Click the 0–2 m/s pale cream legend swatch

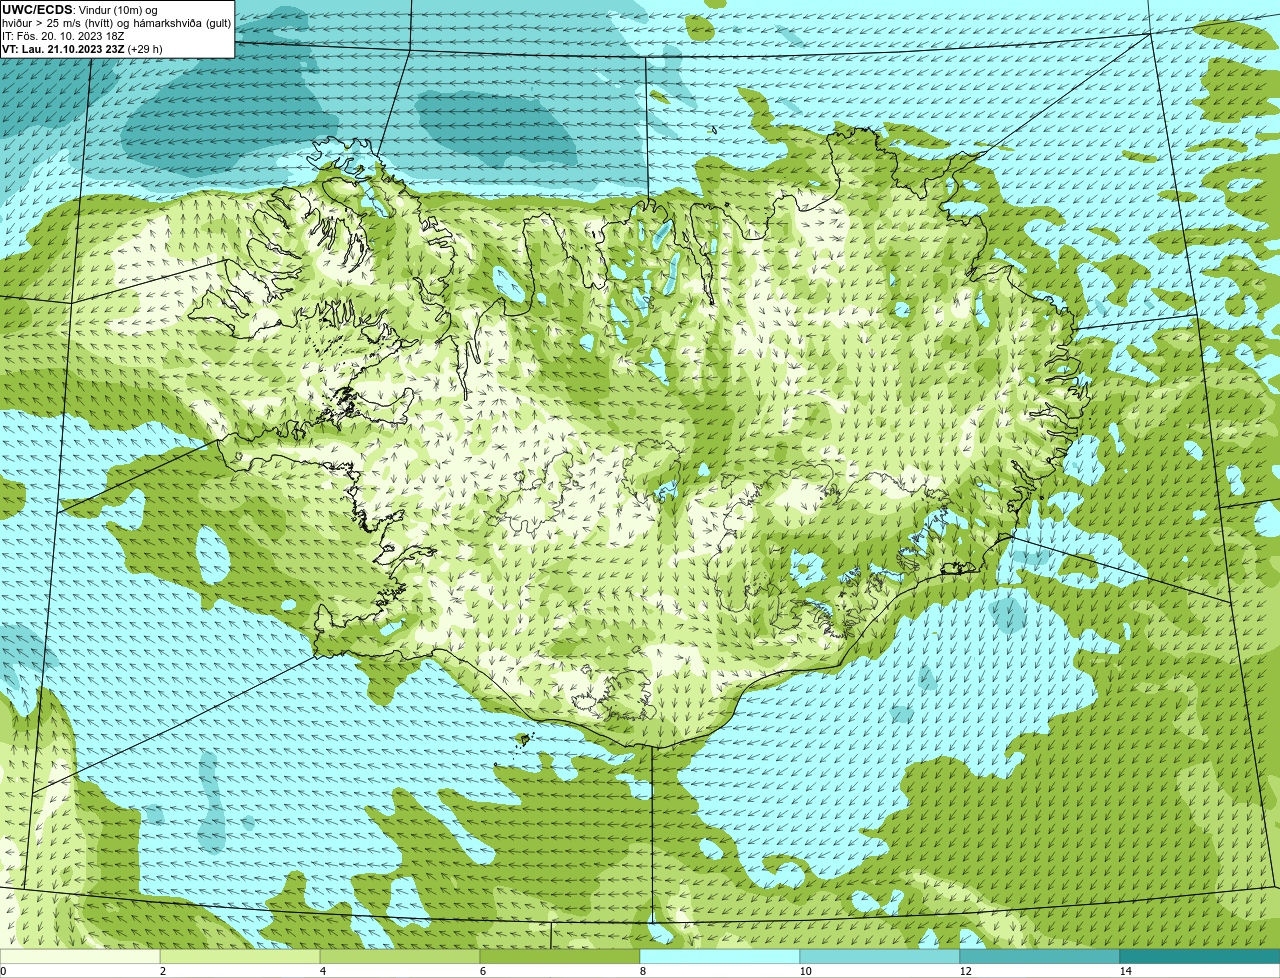click(x=80, y=957)
